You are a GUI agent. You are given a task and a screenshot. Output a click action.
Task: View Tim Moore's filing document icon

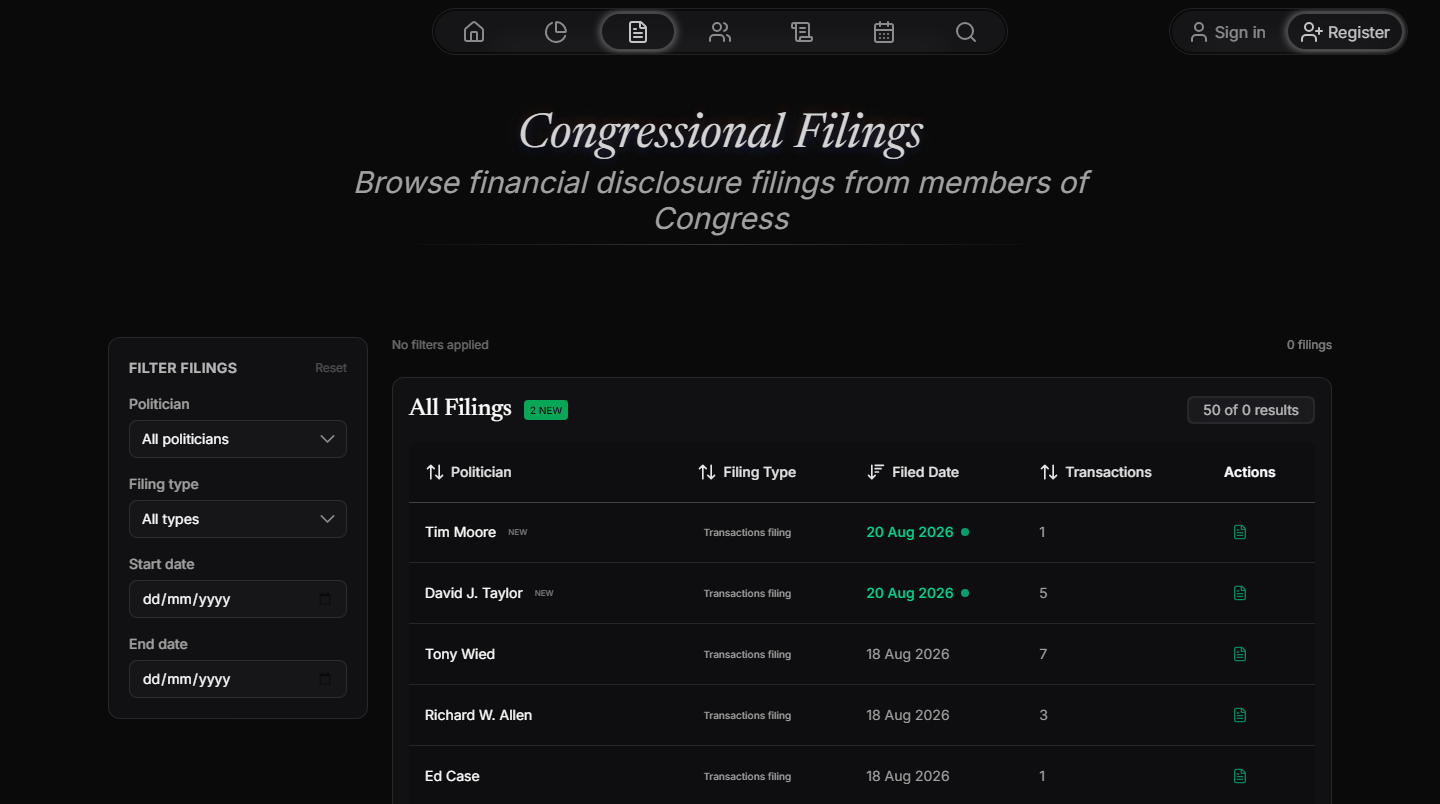1240,532
